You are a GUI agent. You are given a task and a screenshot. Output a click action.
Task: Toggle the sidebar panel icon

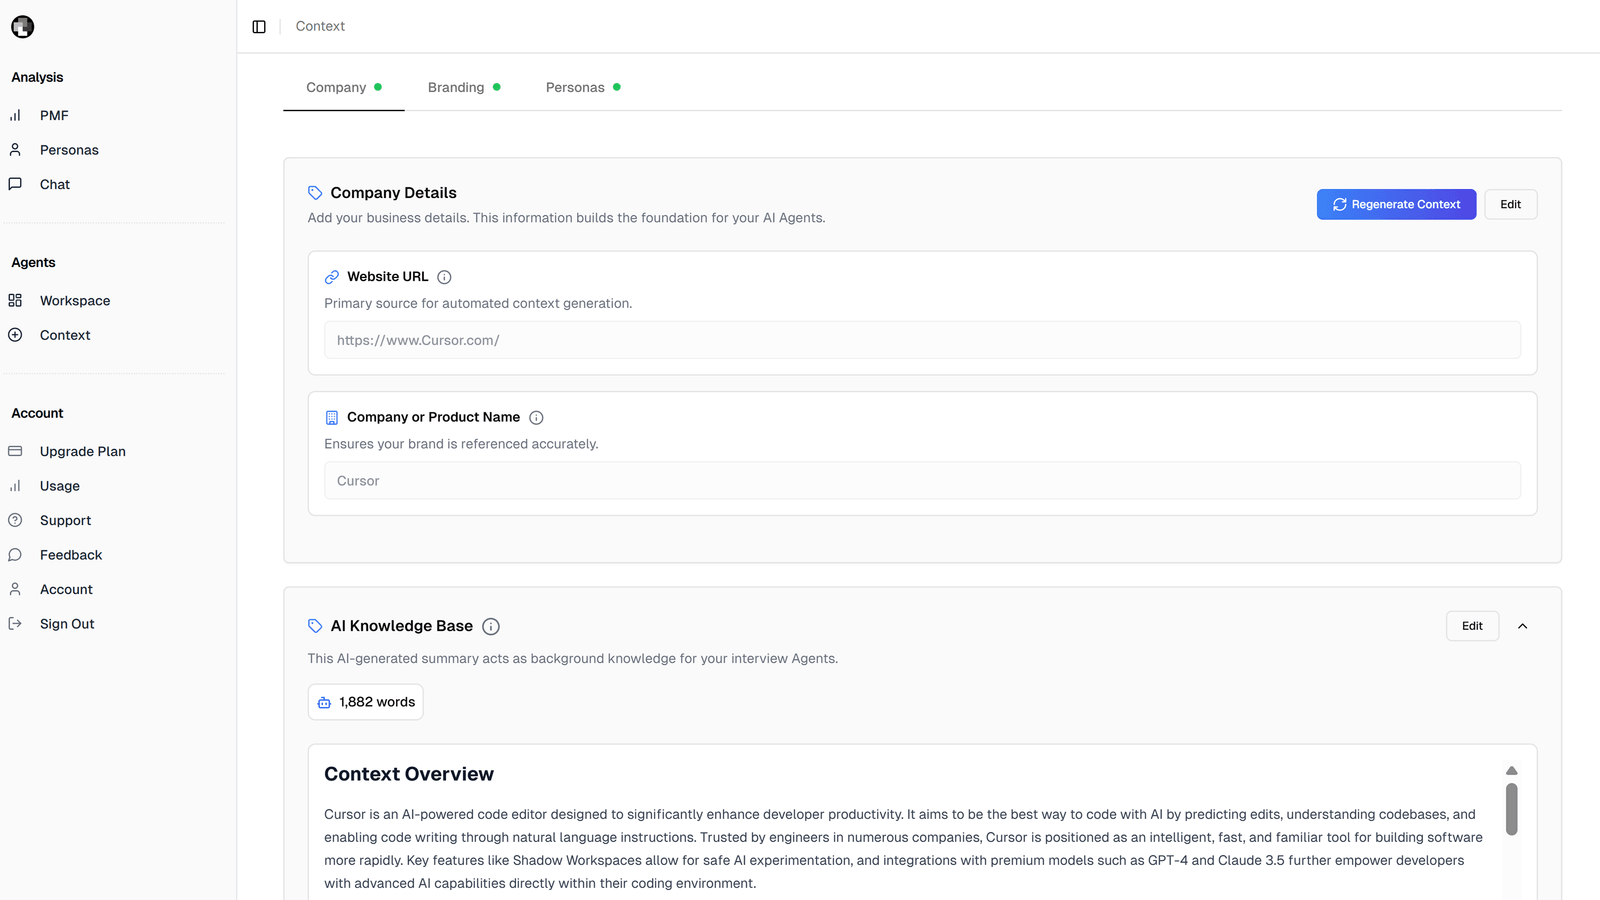[259, 27]
